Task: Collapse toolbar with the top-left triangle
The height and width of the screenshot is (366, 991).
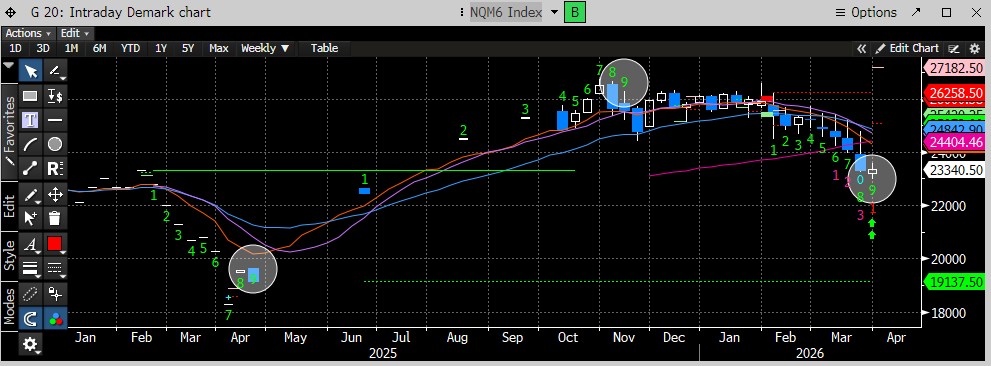Action: coord(9,65)
